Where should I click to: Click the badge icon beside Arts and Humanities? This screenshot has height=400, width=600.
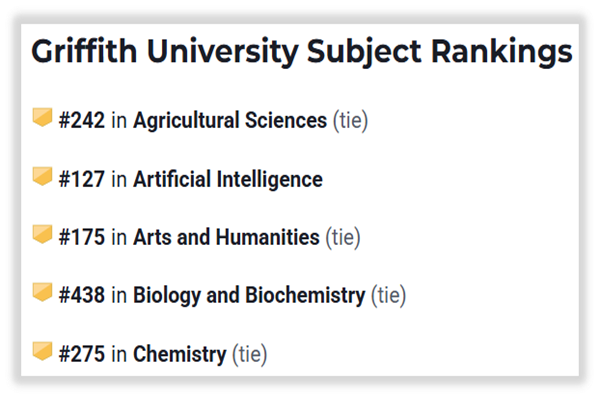(x=43, y=235)
